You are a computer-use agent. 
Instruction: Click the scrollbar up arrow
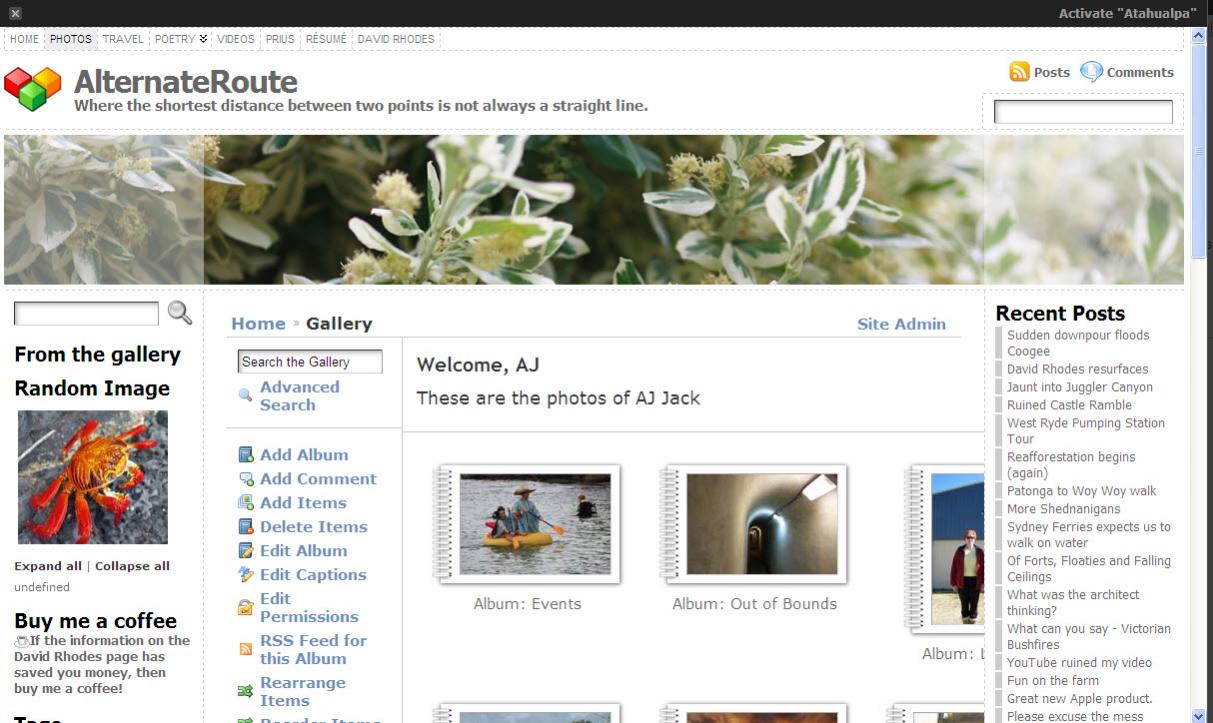click(x=1199, y=36)
